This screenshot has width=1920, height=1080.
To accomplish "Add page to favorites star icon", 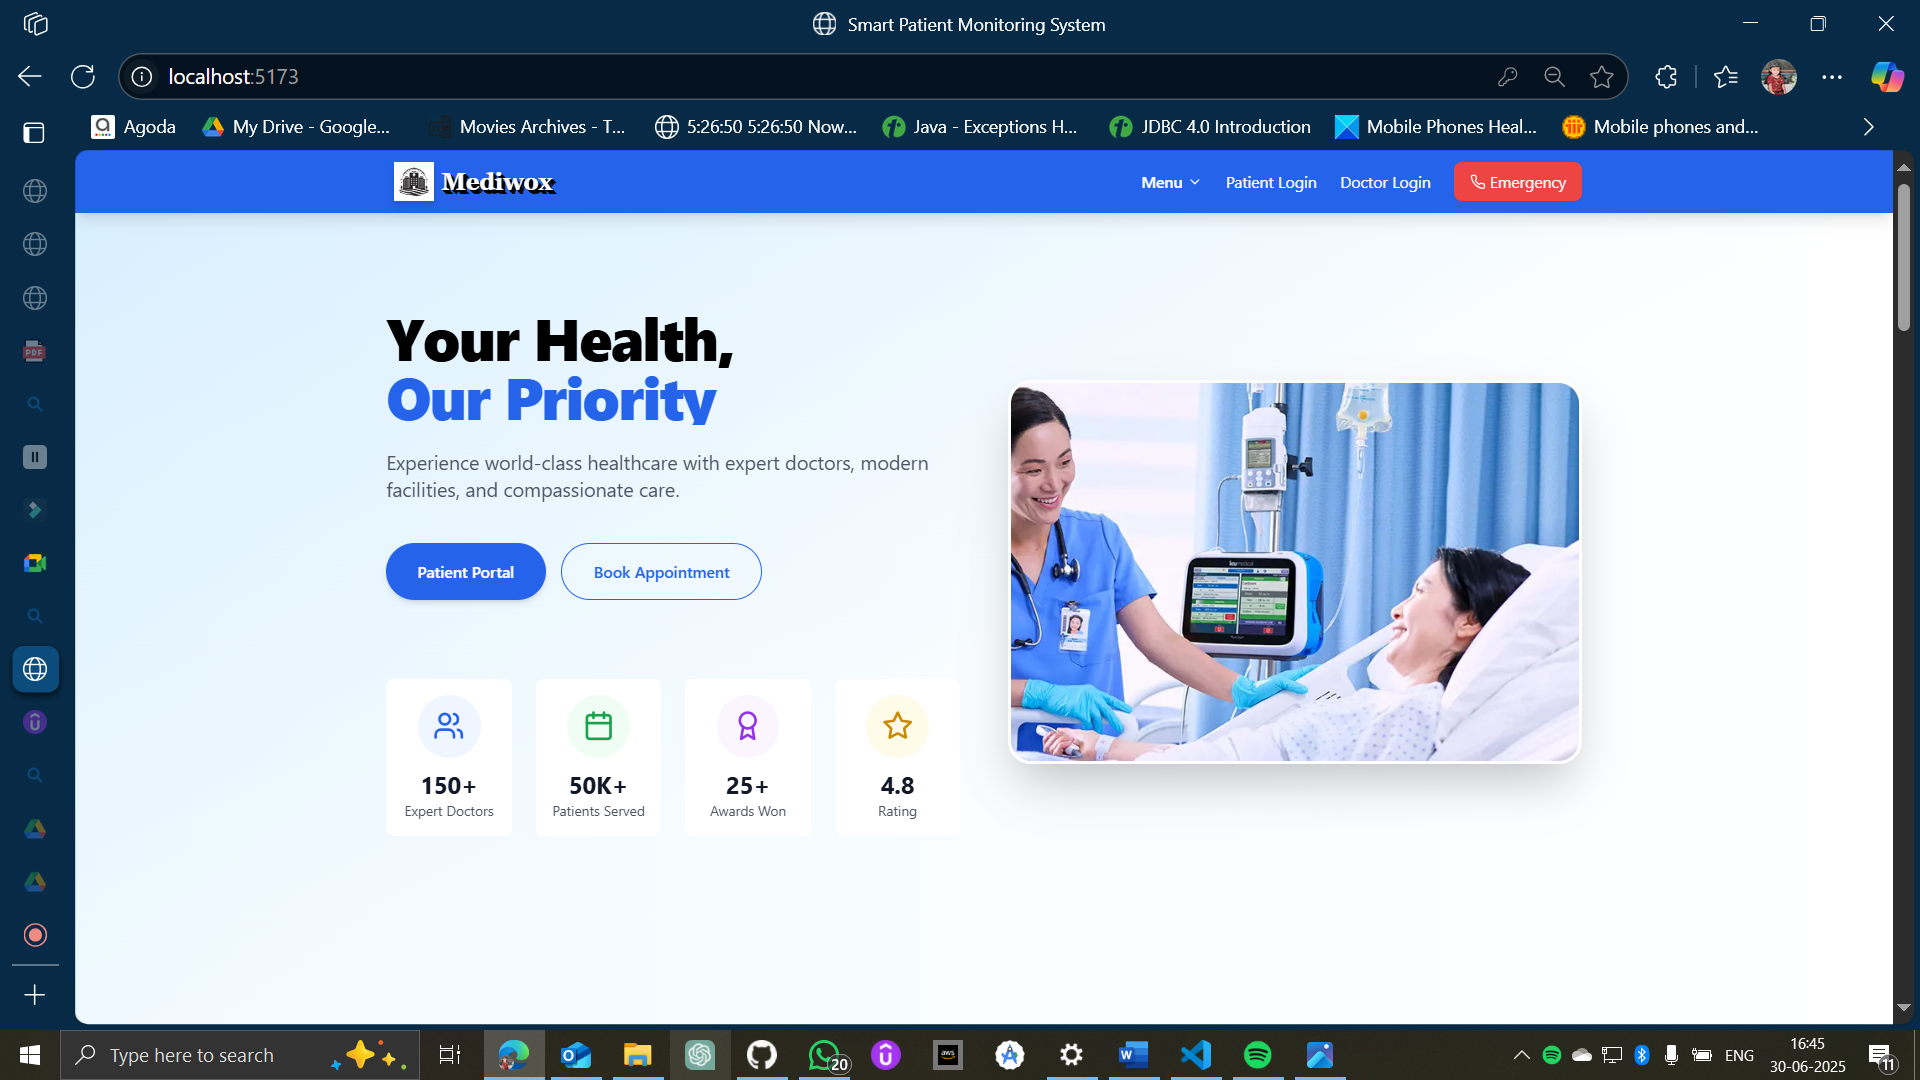I will 1601,77.
